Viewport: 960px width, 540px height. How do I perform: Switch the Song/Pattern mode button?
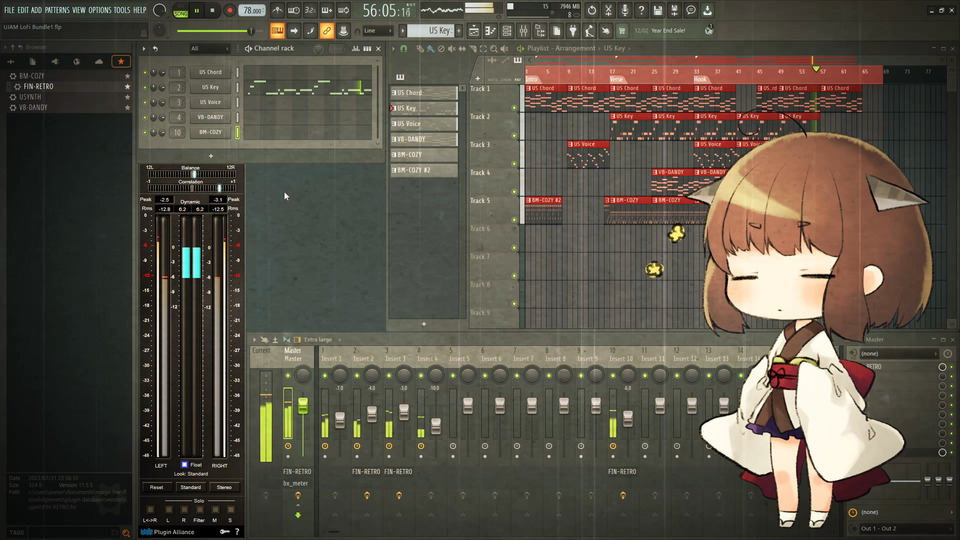tap(181, 11)
